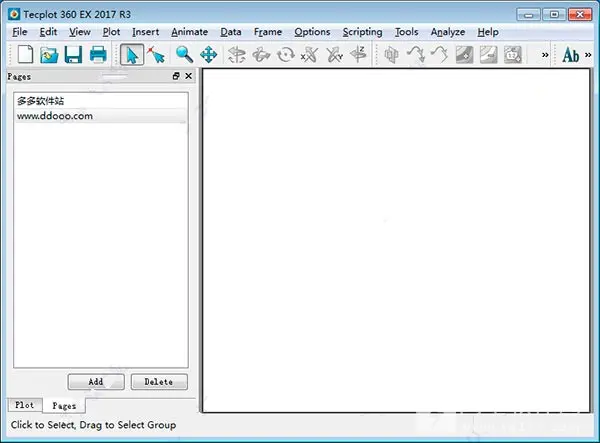Screen dimensions: 600x443
Task: Open the Scripting menu
Action: 362,32
